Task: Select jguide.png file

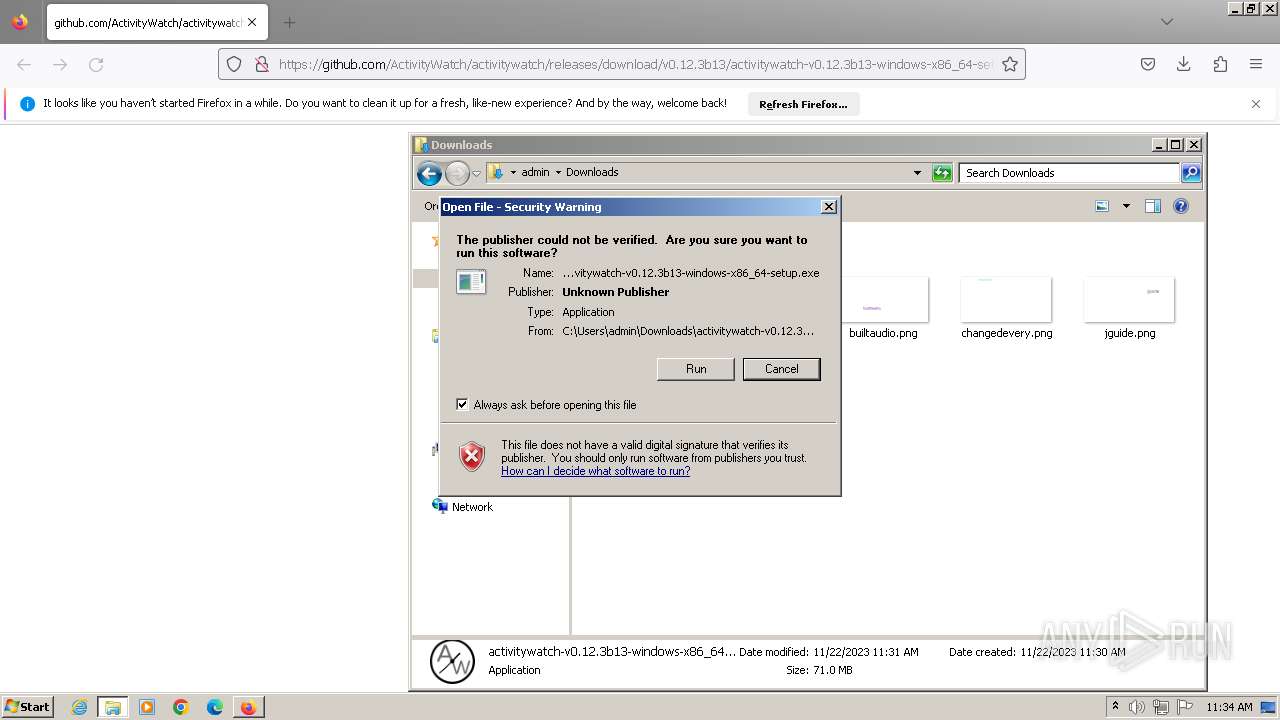Action: pyautogui.click(x=1129, y=309)
